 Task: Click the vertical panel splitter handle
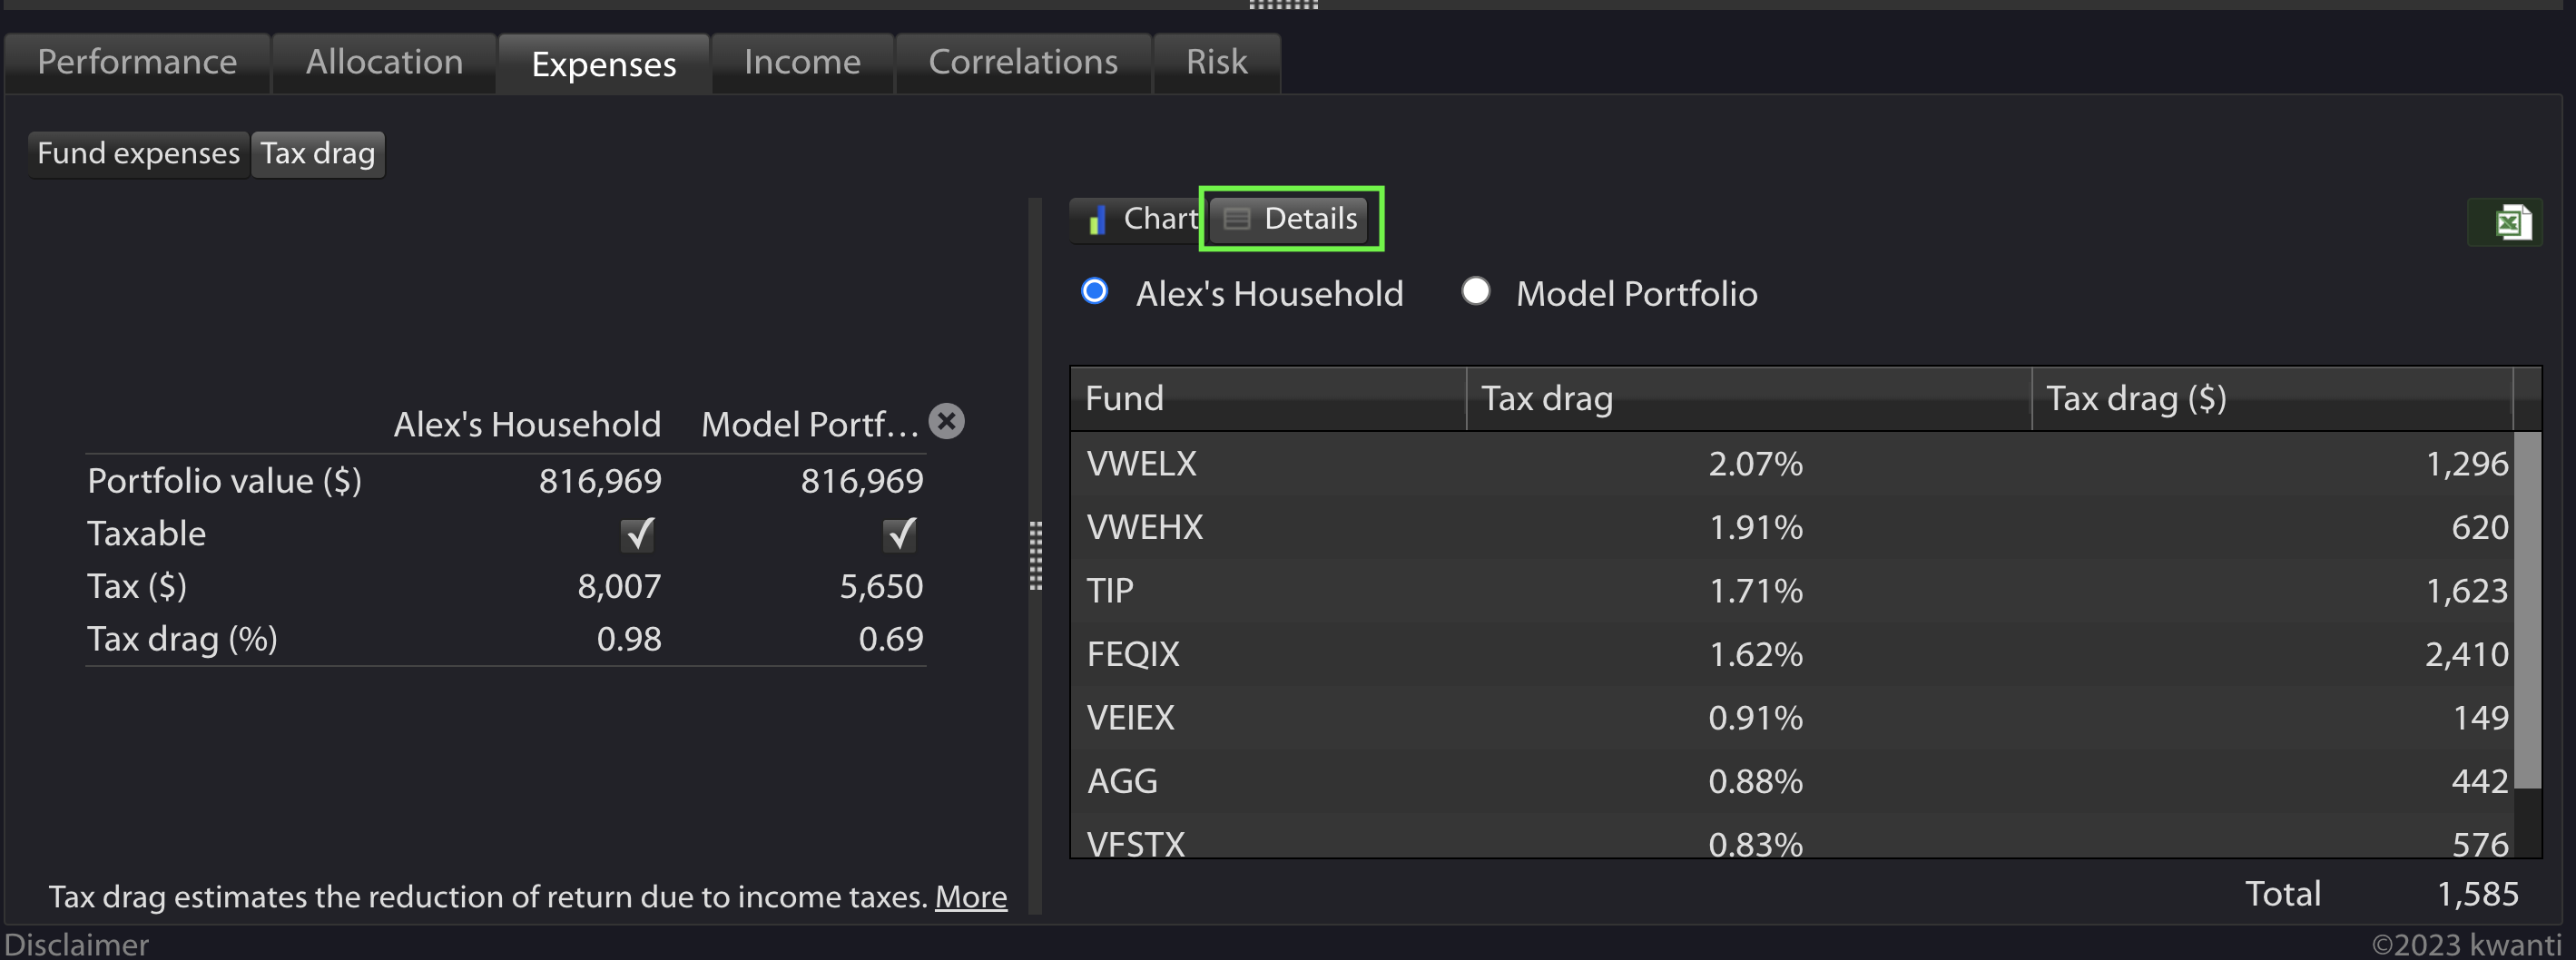coord(1036,555)
